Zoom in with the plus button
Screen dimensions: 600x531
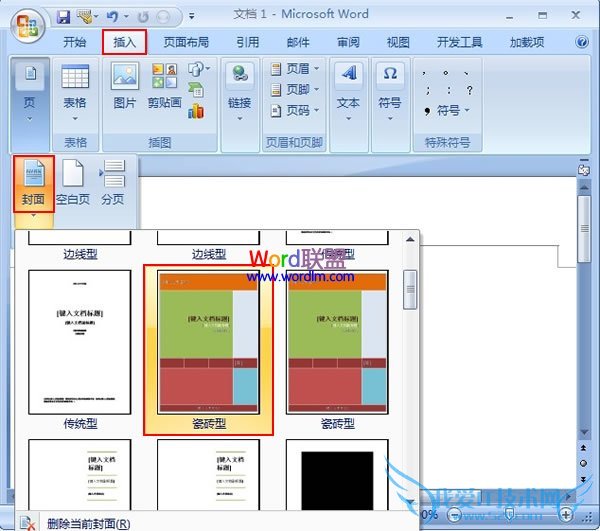point(566,514)
